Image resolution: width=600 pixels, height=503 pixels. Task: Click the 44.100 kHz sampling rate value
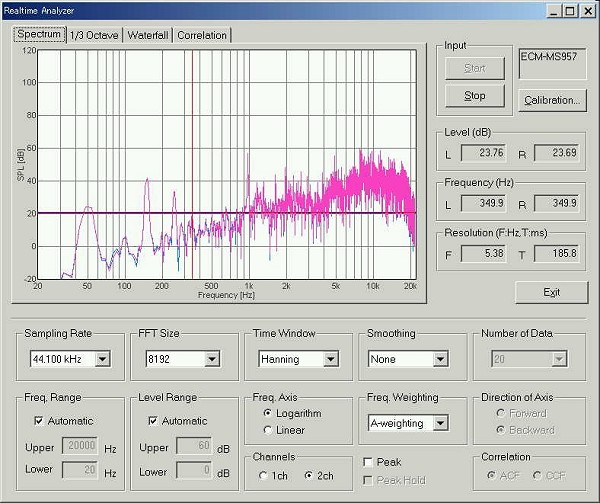point(62,359)
